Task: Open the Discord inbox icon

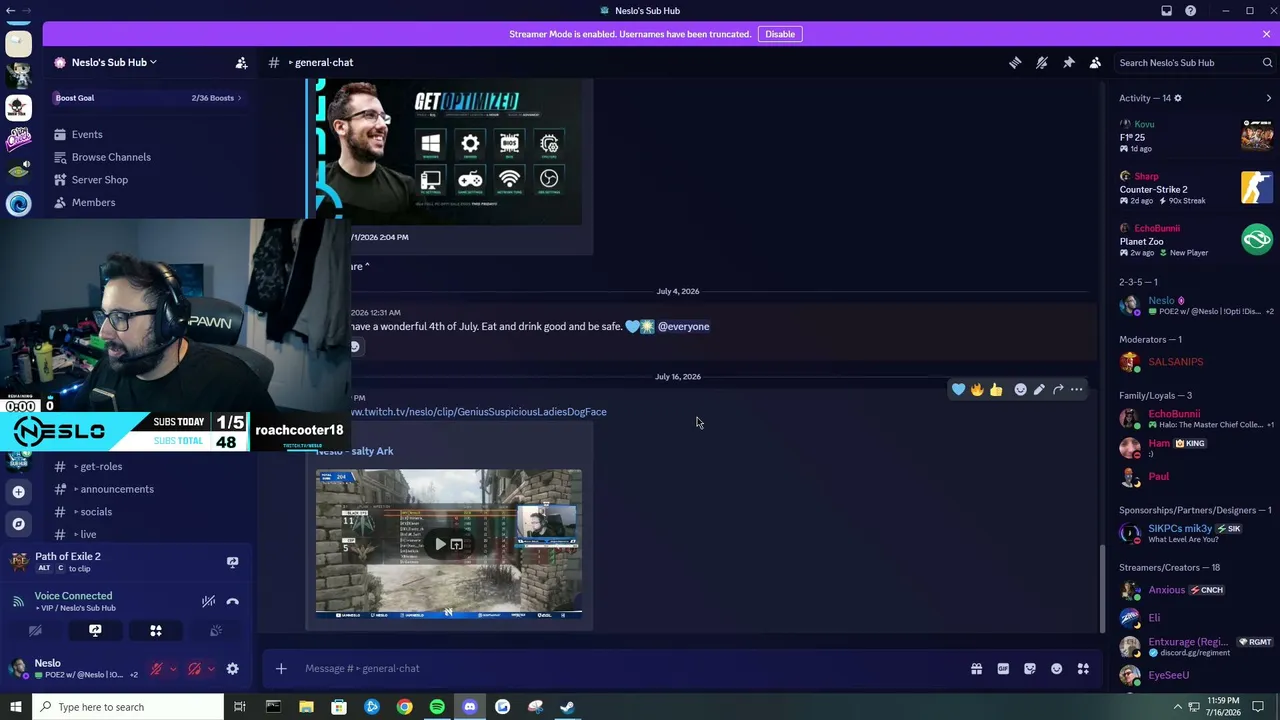Action: coord(1166,10)
